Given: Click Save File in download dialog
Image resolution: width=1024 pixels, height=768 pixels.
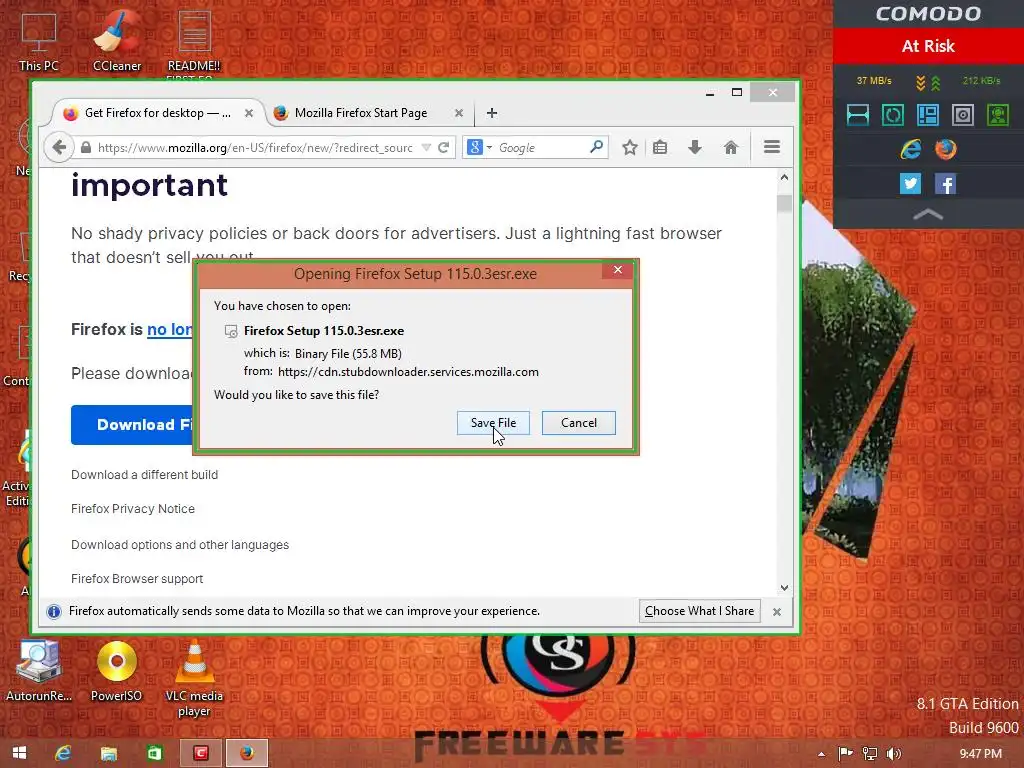Looking at the screenshot, I should (493, 423).
